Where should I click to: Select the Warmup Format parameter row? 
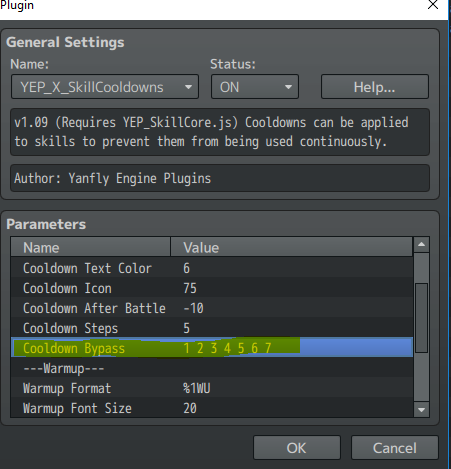tap(212, 388)
